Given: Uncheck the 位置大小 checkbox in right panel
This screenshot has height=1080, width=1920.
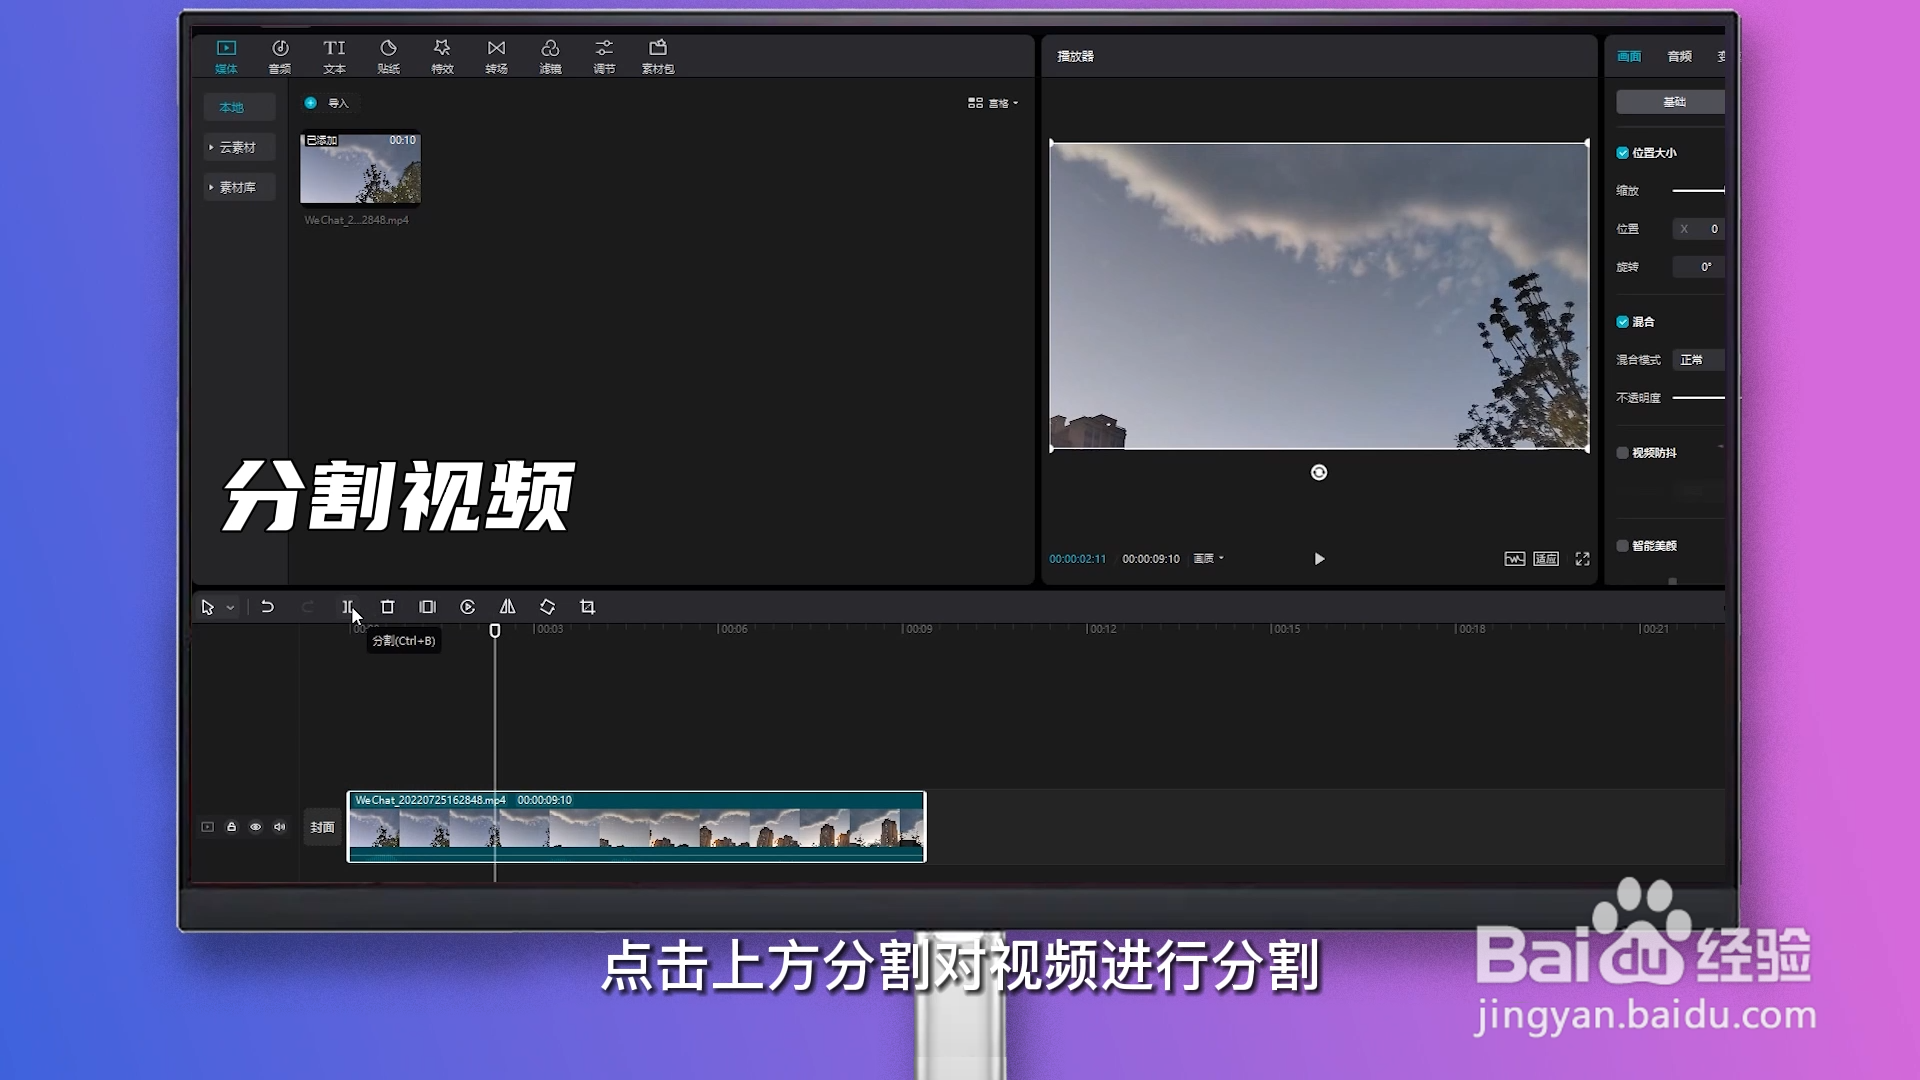Looking at the screenshot, I should click(x=1624, y=152).
